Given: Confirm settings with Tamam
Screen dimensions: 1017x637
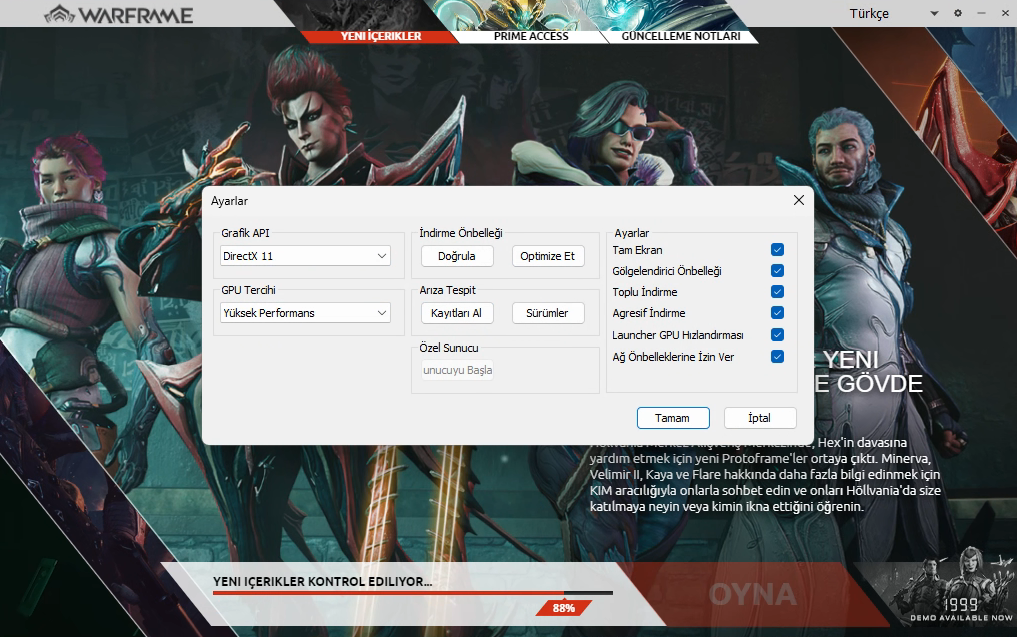Looking at the screenshot, I should [673, 418].
